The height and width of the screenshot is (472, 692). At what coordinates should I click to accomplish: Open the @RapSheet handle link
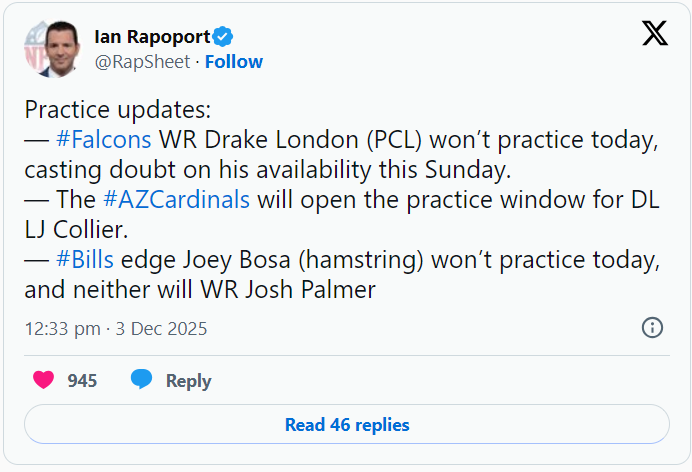(x=143, y=62)
